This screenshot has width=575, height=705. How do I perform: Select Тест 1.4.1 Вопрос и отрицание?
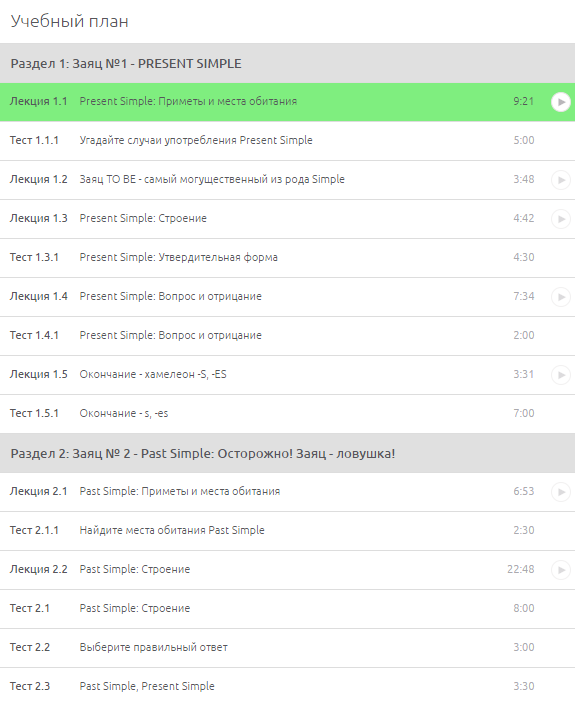(287, 336)
